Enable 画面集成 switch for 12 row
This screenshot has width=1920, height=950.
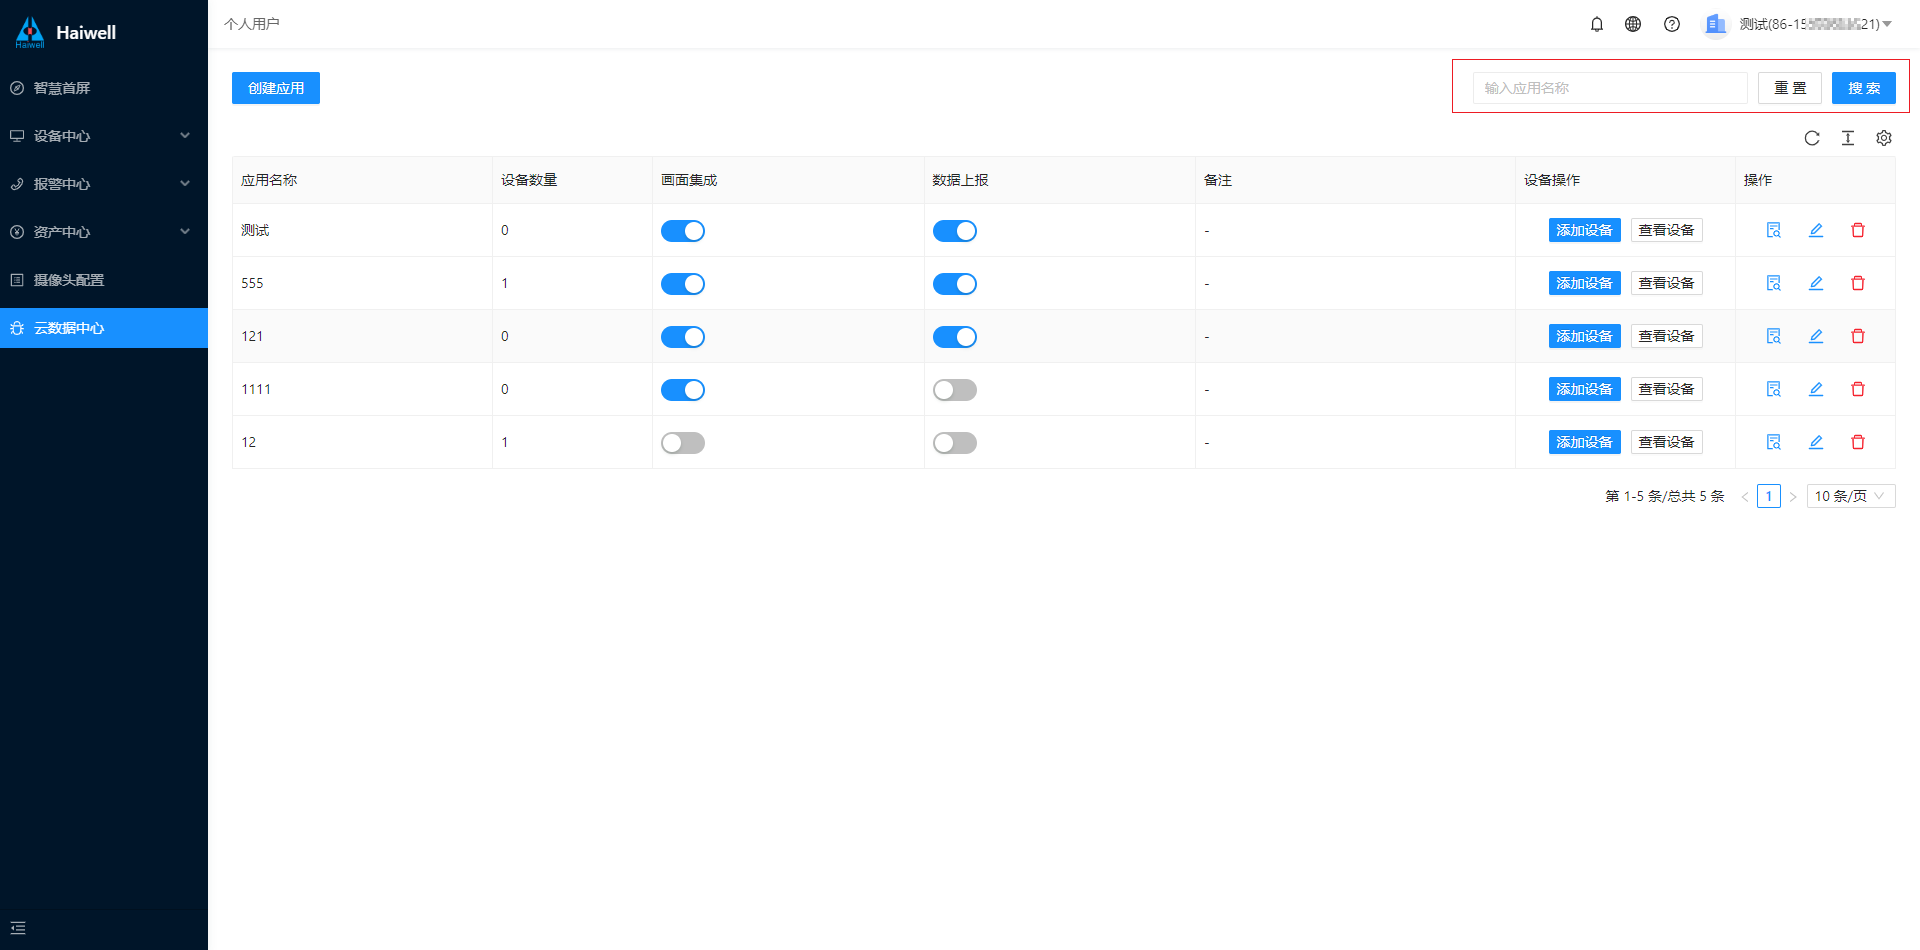(x=683, y=443)
